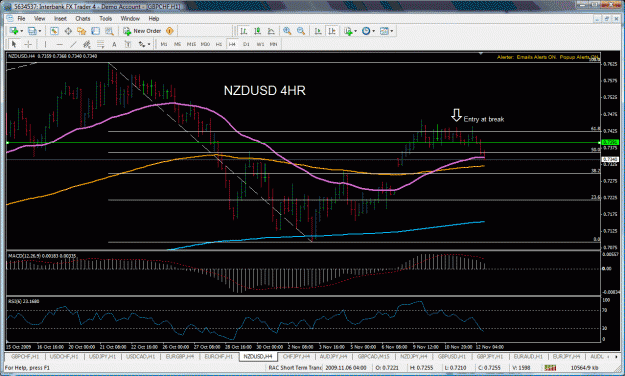Expand the Indicators dropdown arrow
The height and width of the screenshot is (376, 625).
(x=355, y=31)
